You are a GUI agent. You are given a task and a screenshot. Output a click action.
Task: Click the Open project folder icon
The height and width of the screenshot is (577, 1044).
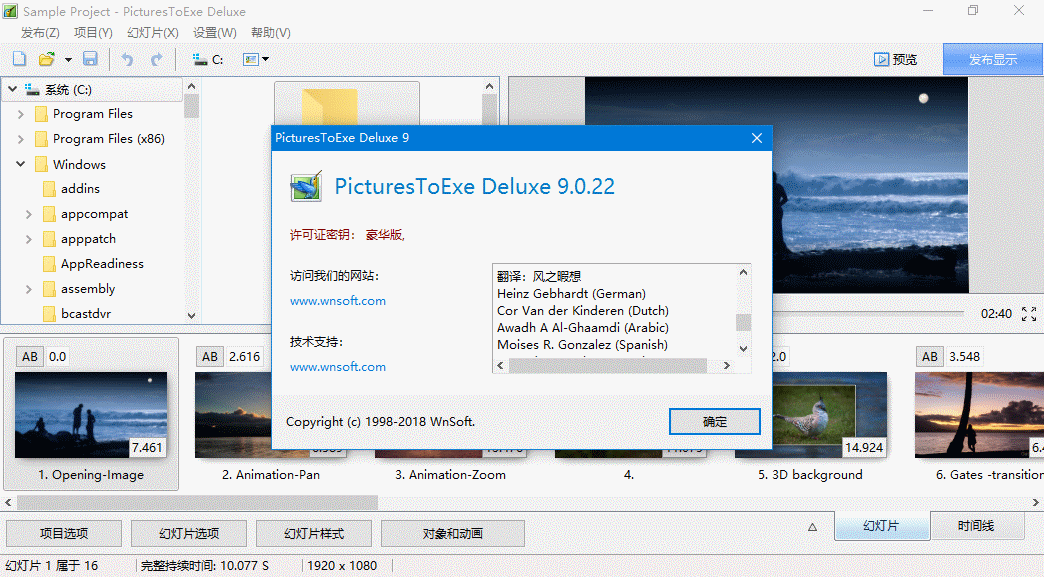click(x=46, y=59)
